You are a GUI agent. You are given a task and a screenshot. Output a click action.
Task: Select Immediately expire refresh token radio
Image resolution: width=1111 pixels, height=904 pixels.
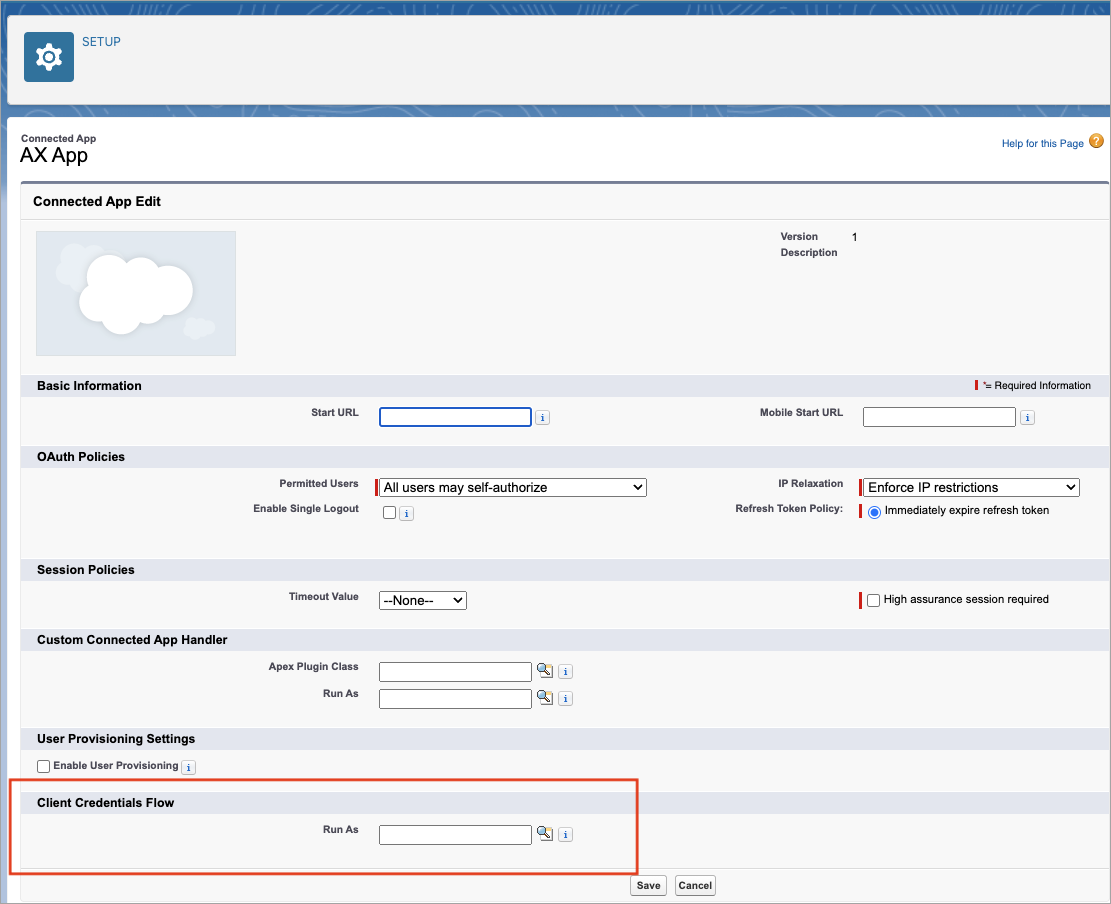click(x=874, y=512)
